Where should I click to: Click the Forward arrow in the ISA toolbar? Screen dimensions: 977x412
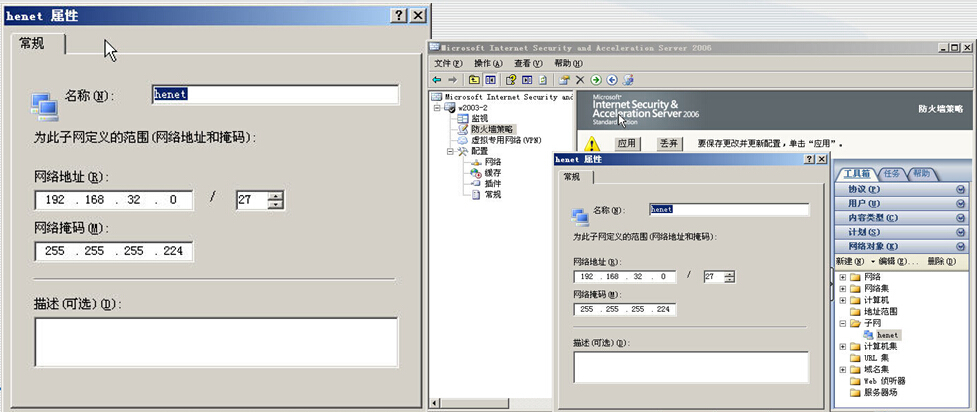[452, 79]
